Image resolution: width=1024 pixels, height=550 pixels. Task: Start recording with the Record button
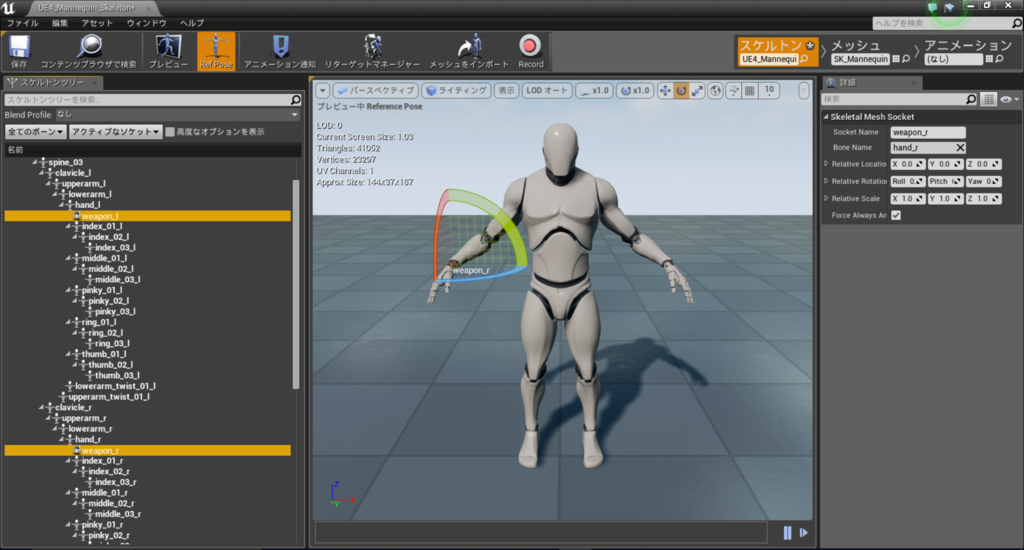tap(530, 51)
